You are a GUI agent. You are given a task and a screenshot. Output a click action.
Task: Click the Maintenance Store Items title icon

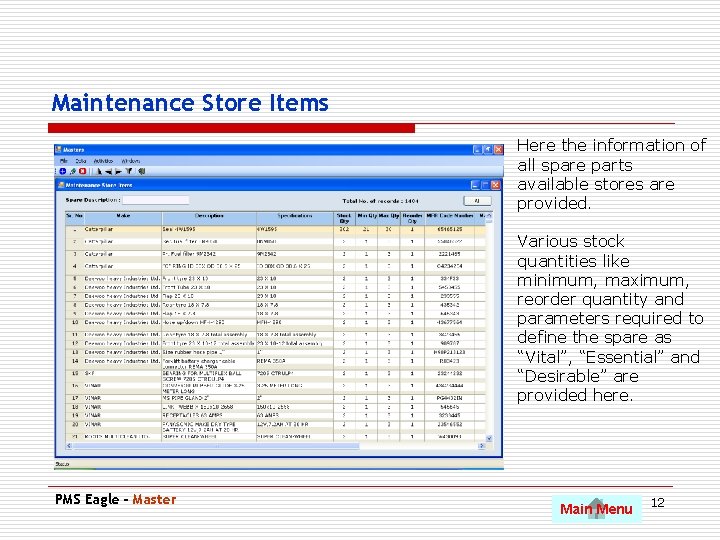(x=61, y=185)
